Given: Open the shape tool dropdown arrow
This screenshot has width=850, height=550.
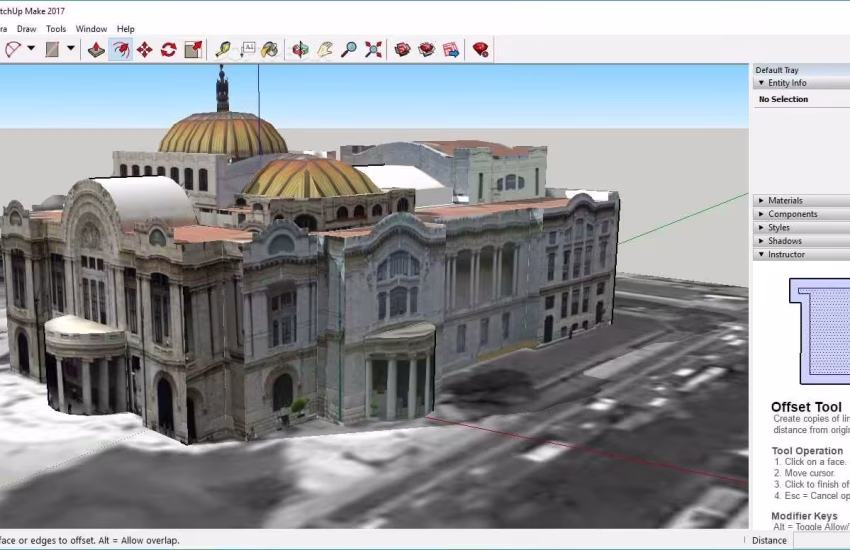Looking at the screenshot, I should click(70, 49).
